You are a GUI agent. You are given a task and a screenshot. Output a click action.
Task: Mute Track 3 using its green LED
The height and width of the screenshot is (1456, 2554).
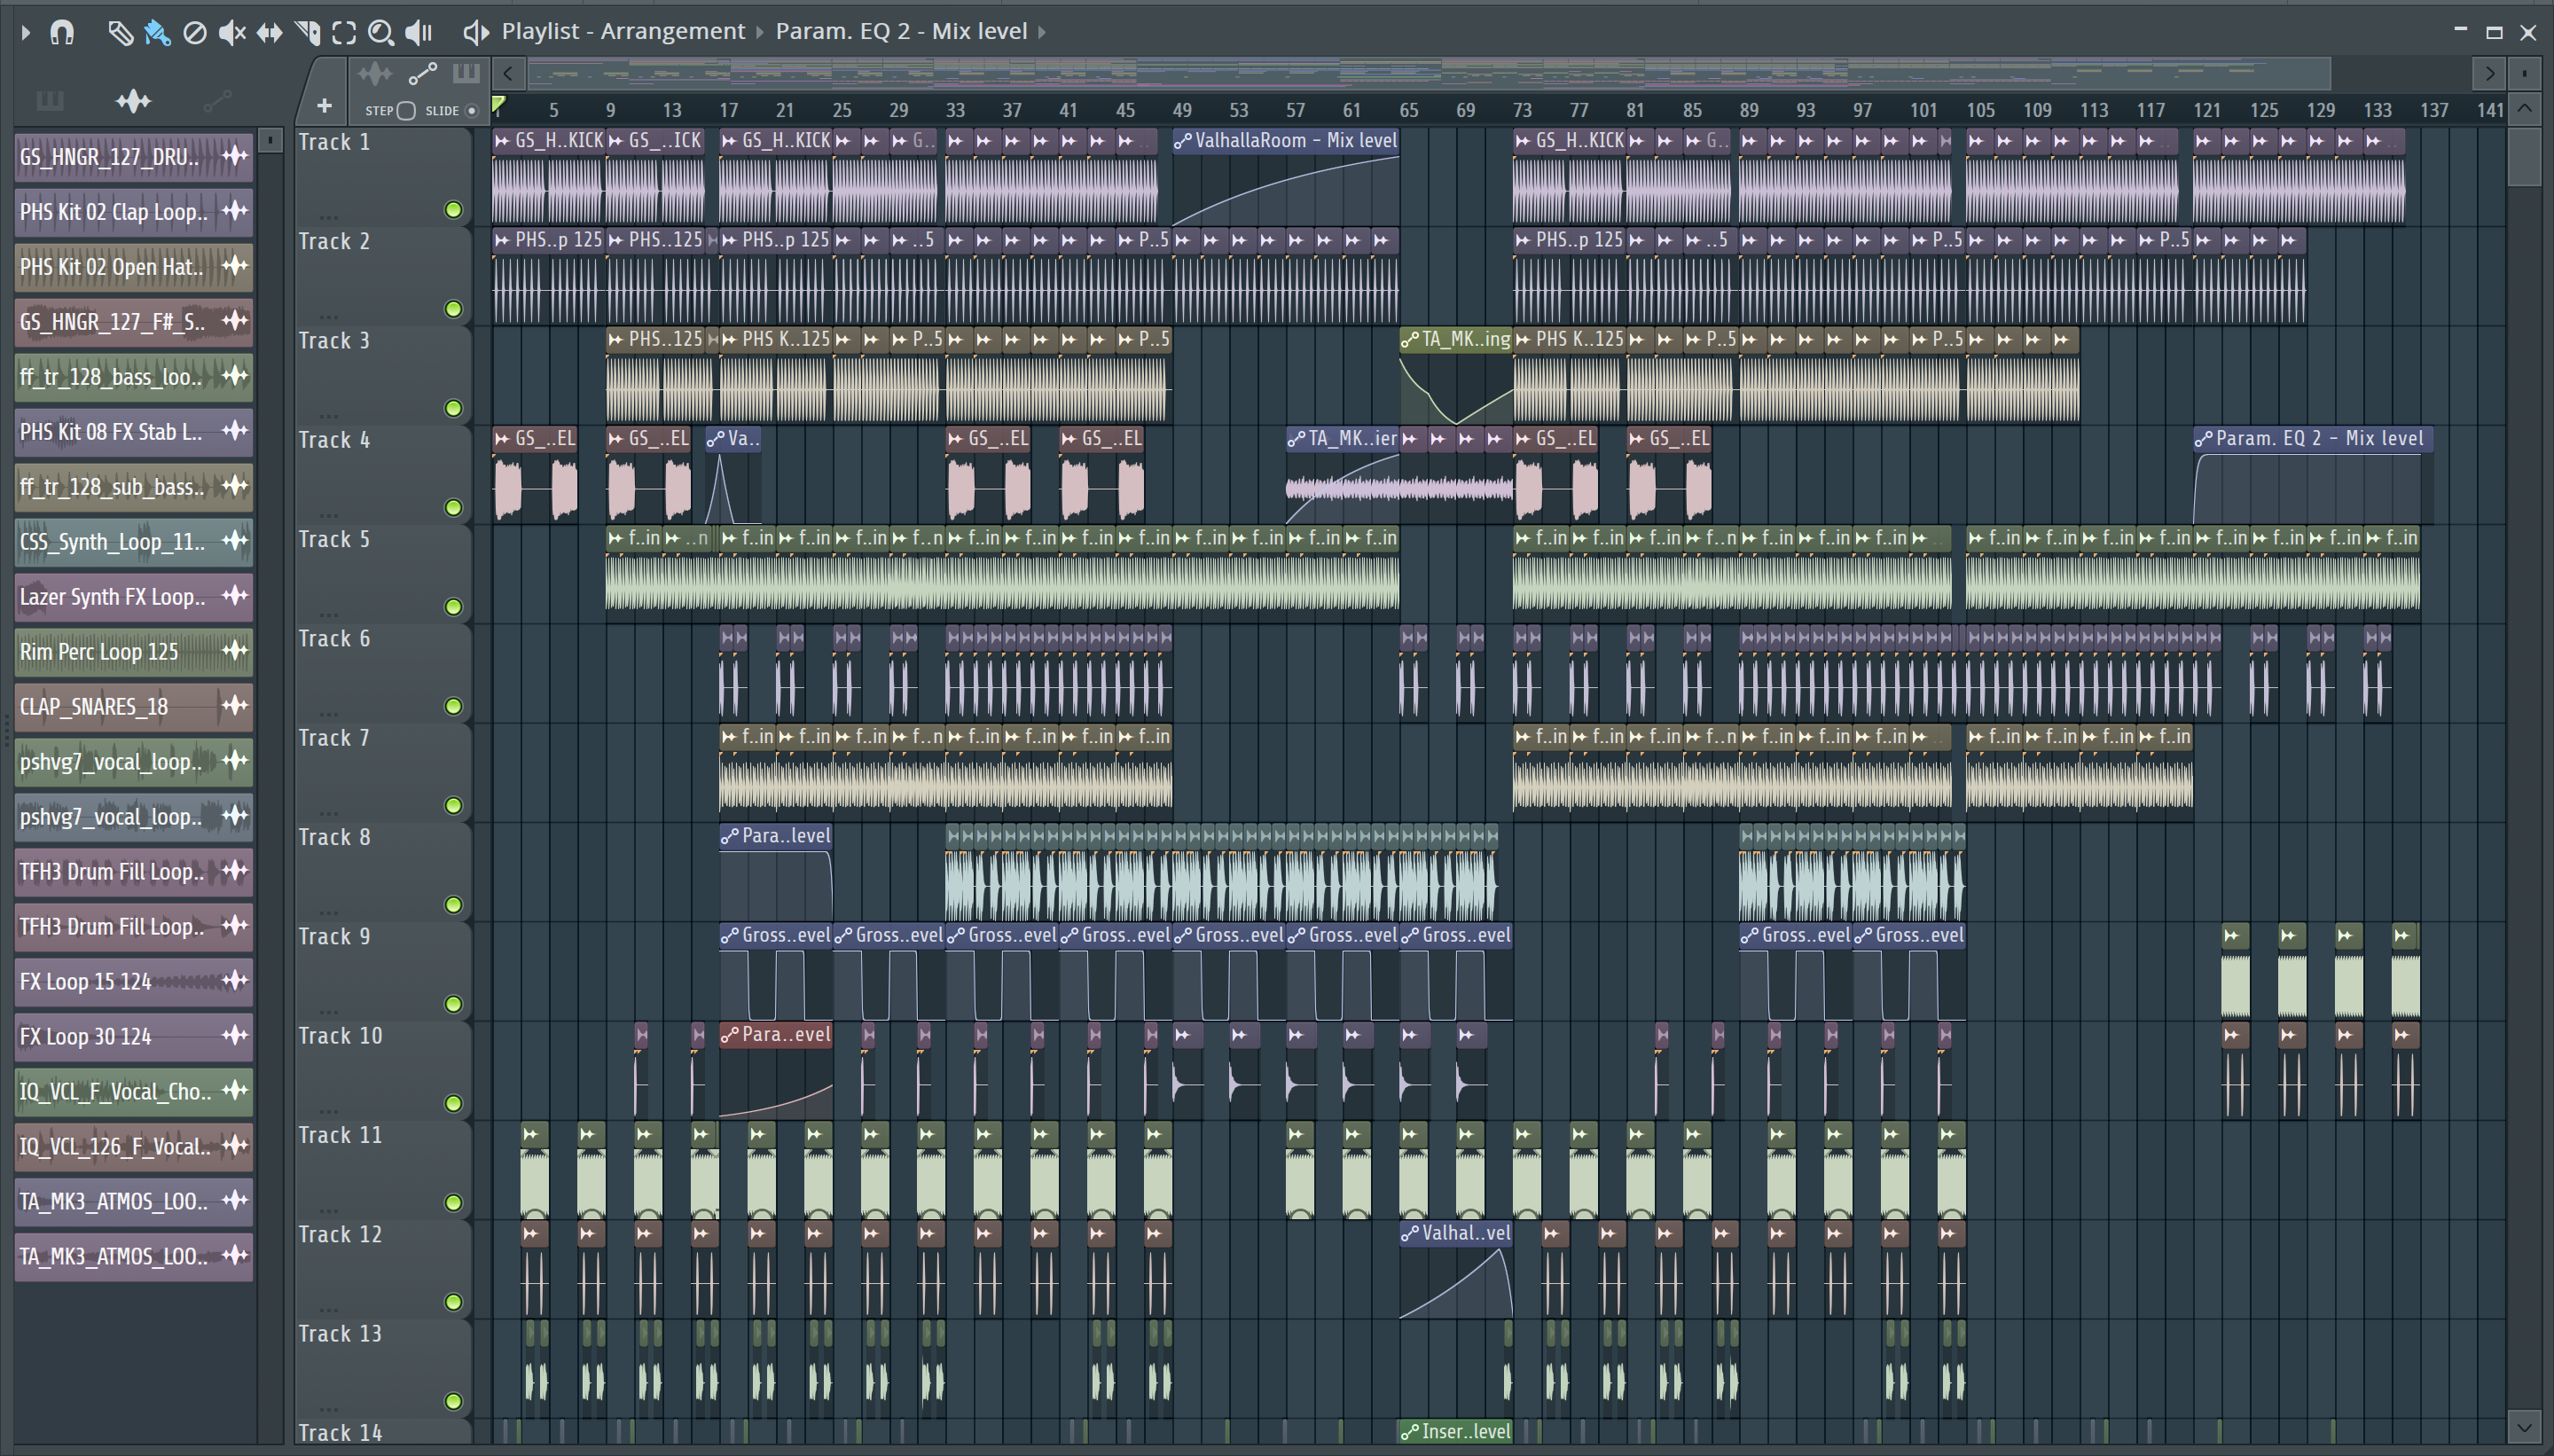453,408
